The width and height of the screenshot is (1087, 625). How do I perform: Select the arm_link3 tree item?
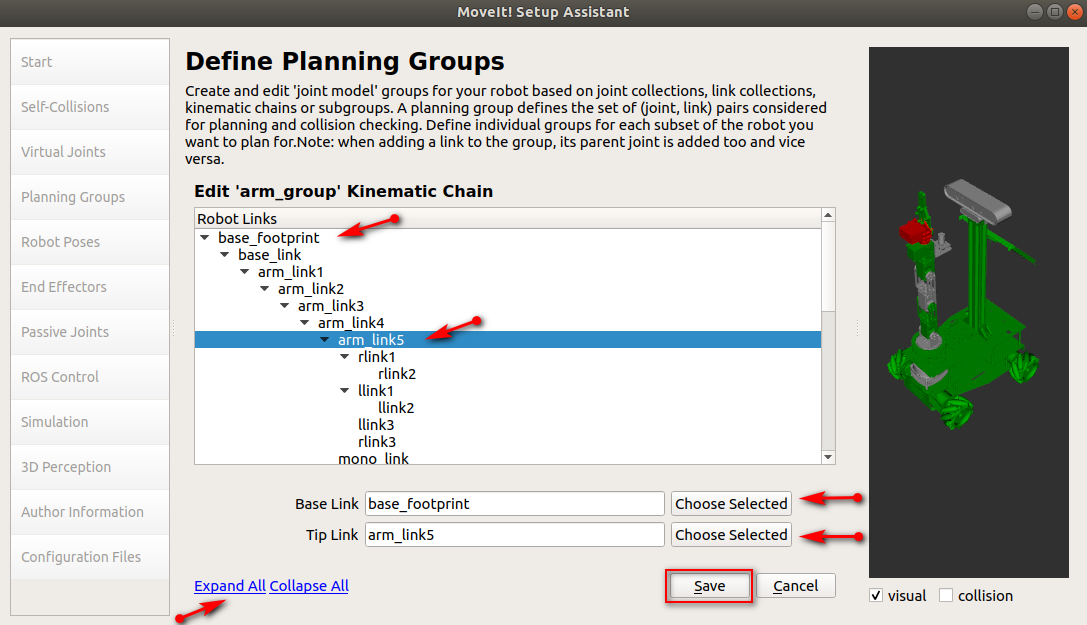coord(331,306)
